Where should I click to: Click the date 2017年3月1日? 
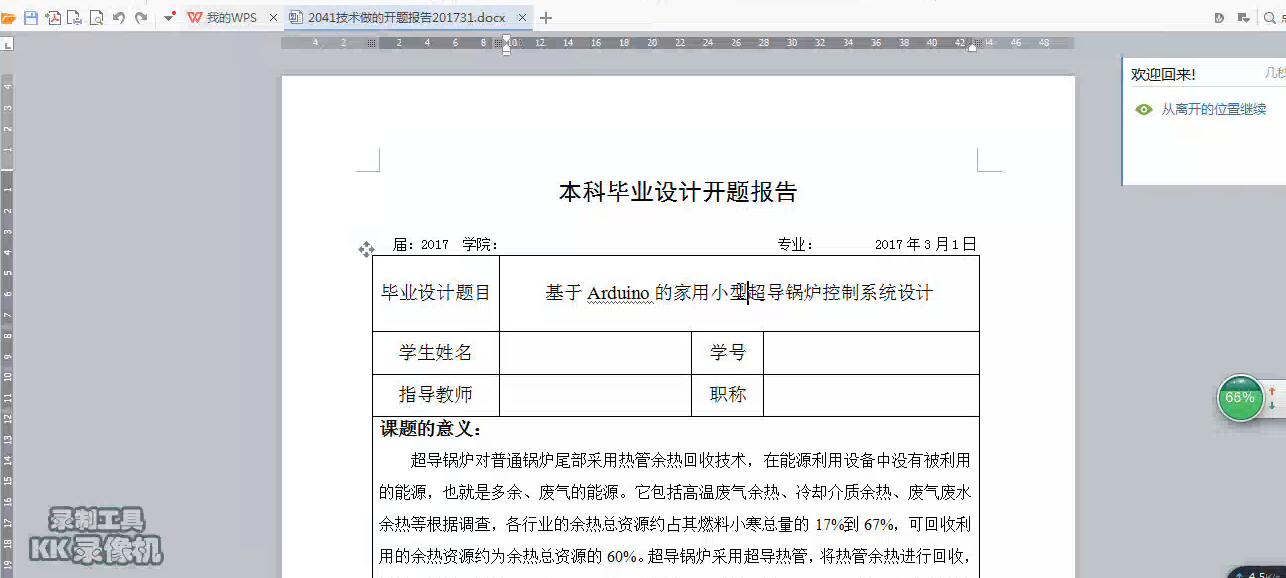[926, 244]
